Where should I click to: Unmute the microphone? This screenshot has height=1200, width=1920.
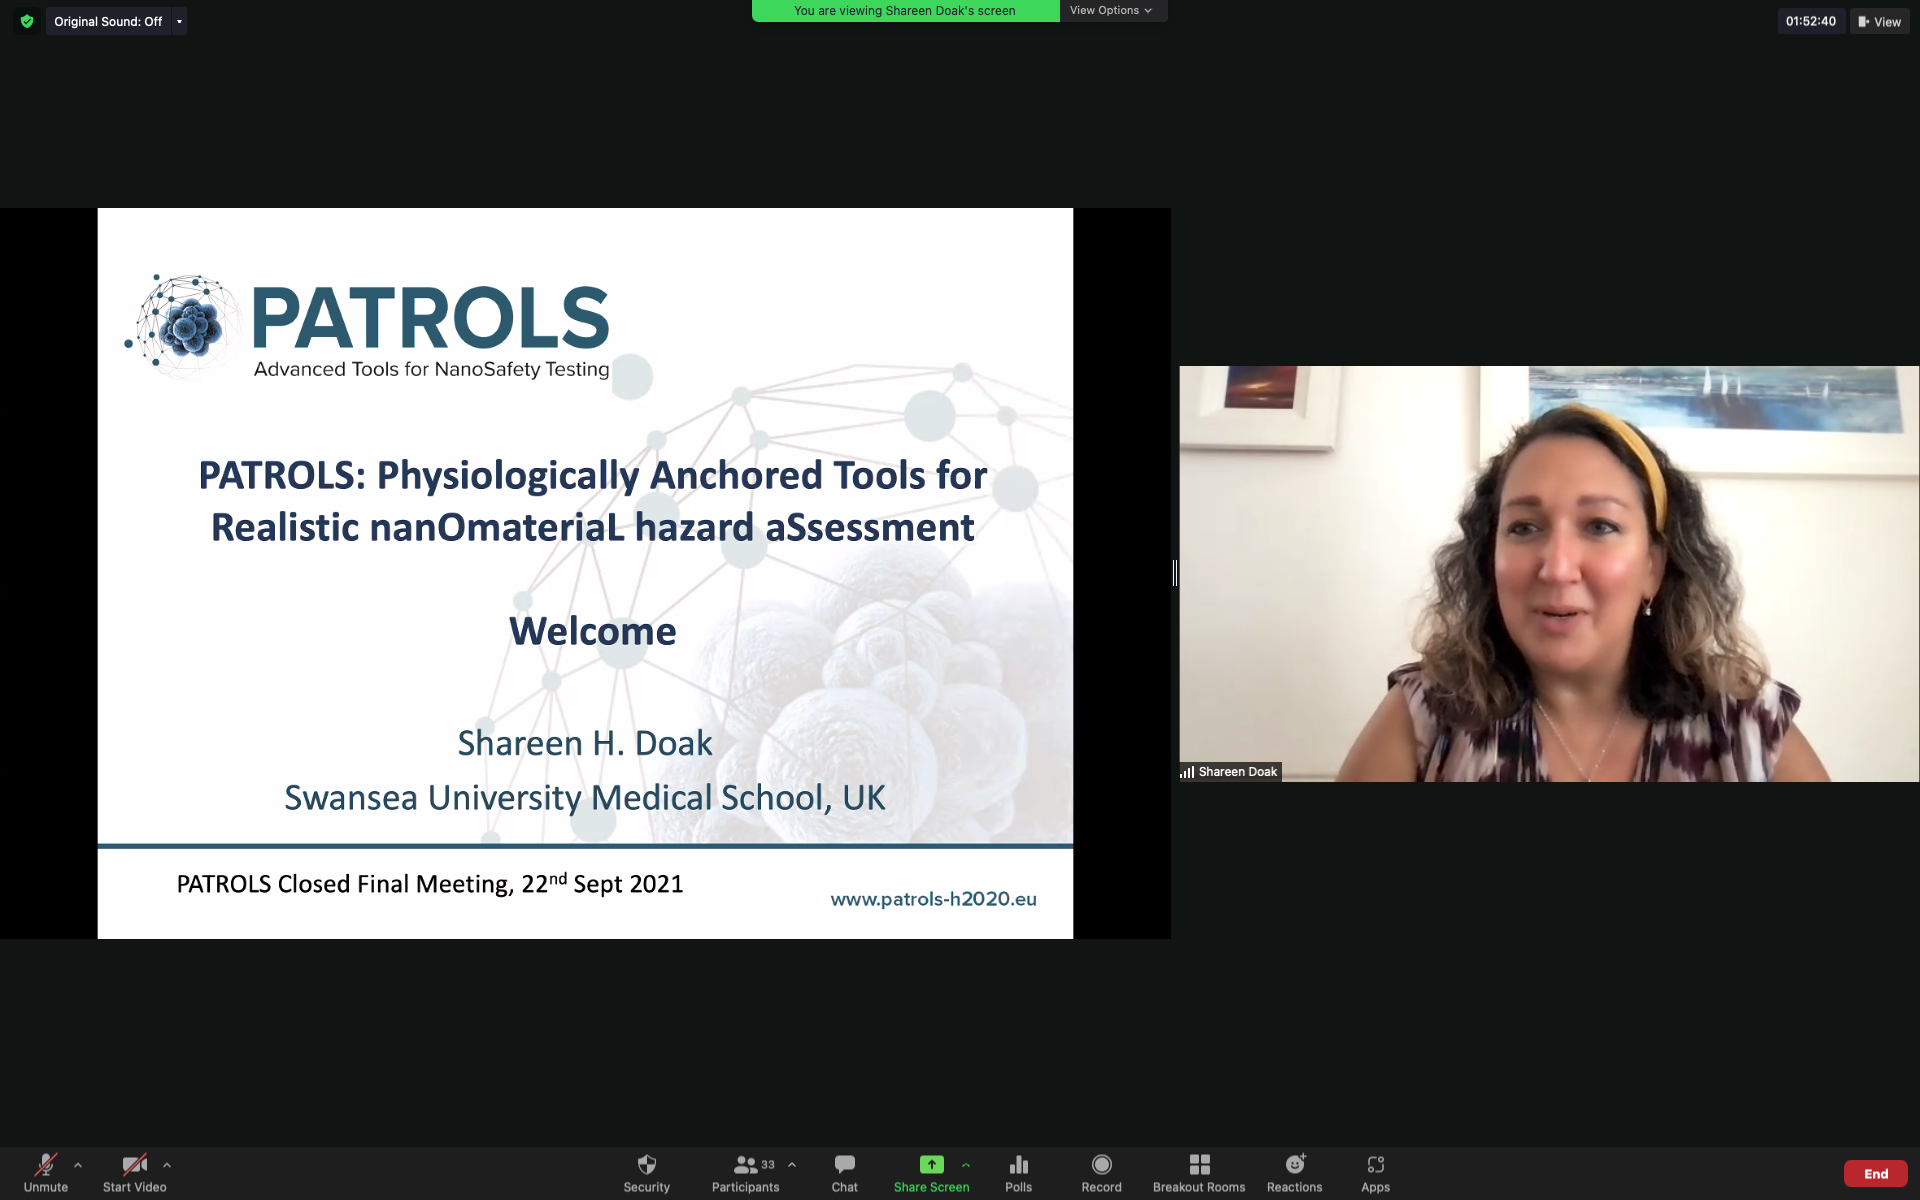coord(46,1173)
